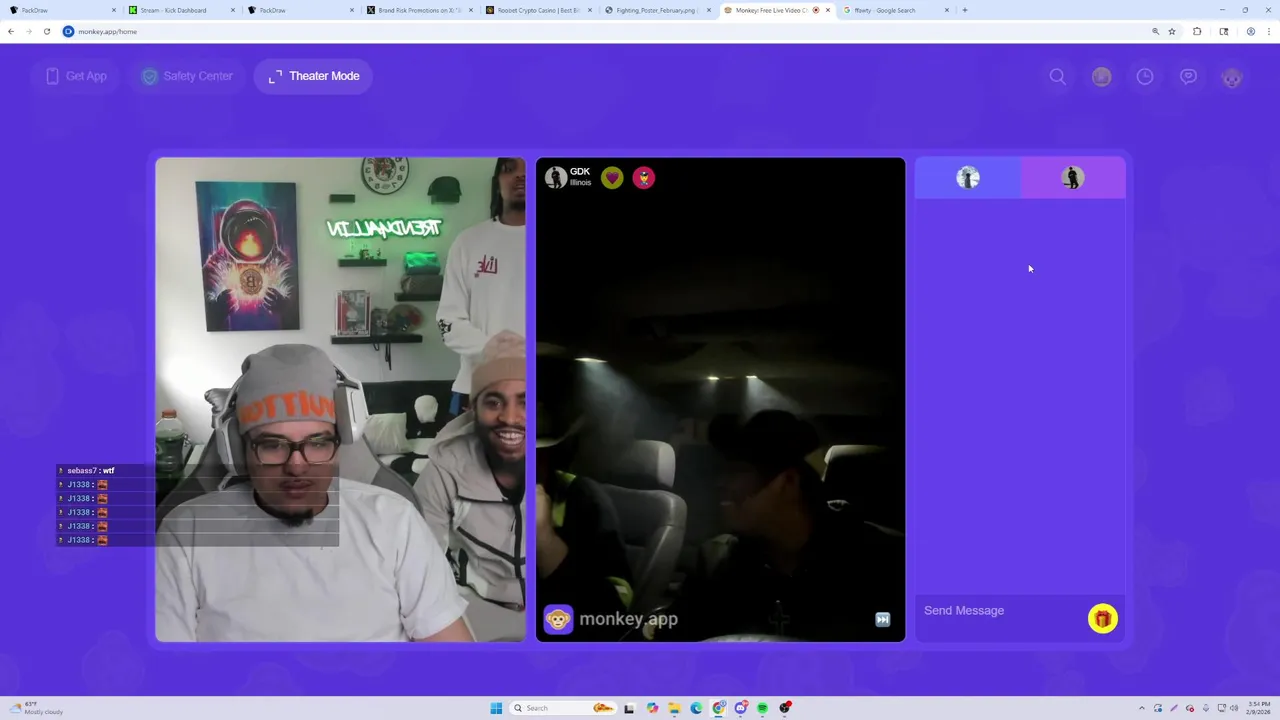Image resolution: width=1280 pixels, height=720 pixels.
Task: Open Chrome side panel icon
Action: [x=1223, y=31]
